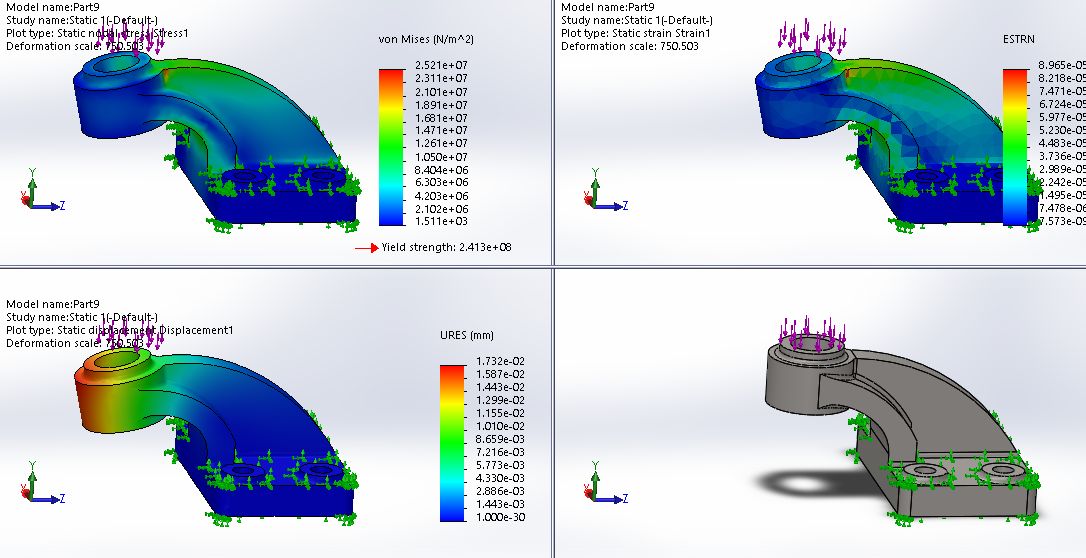Click the legend value 1.443e-03
This screenshot has height=558, width=1086.
click(501, 505)
